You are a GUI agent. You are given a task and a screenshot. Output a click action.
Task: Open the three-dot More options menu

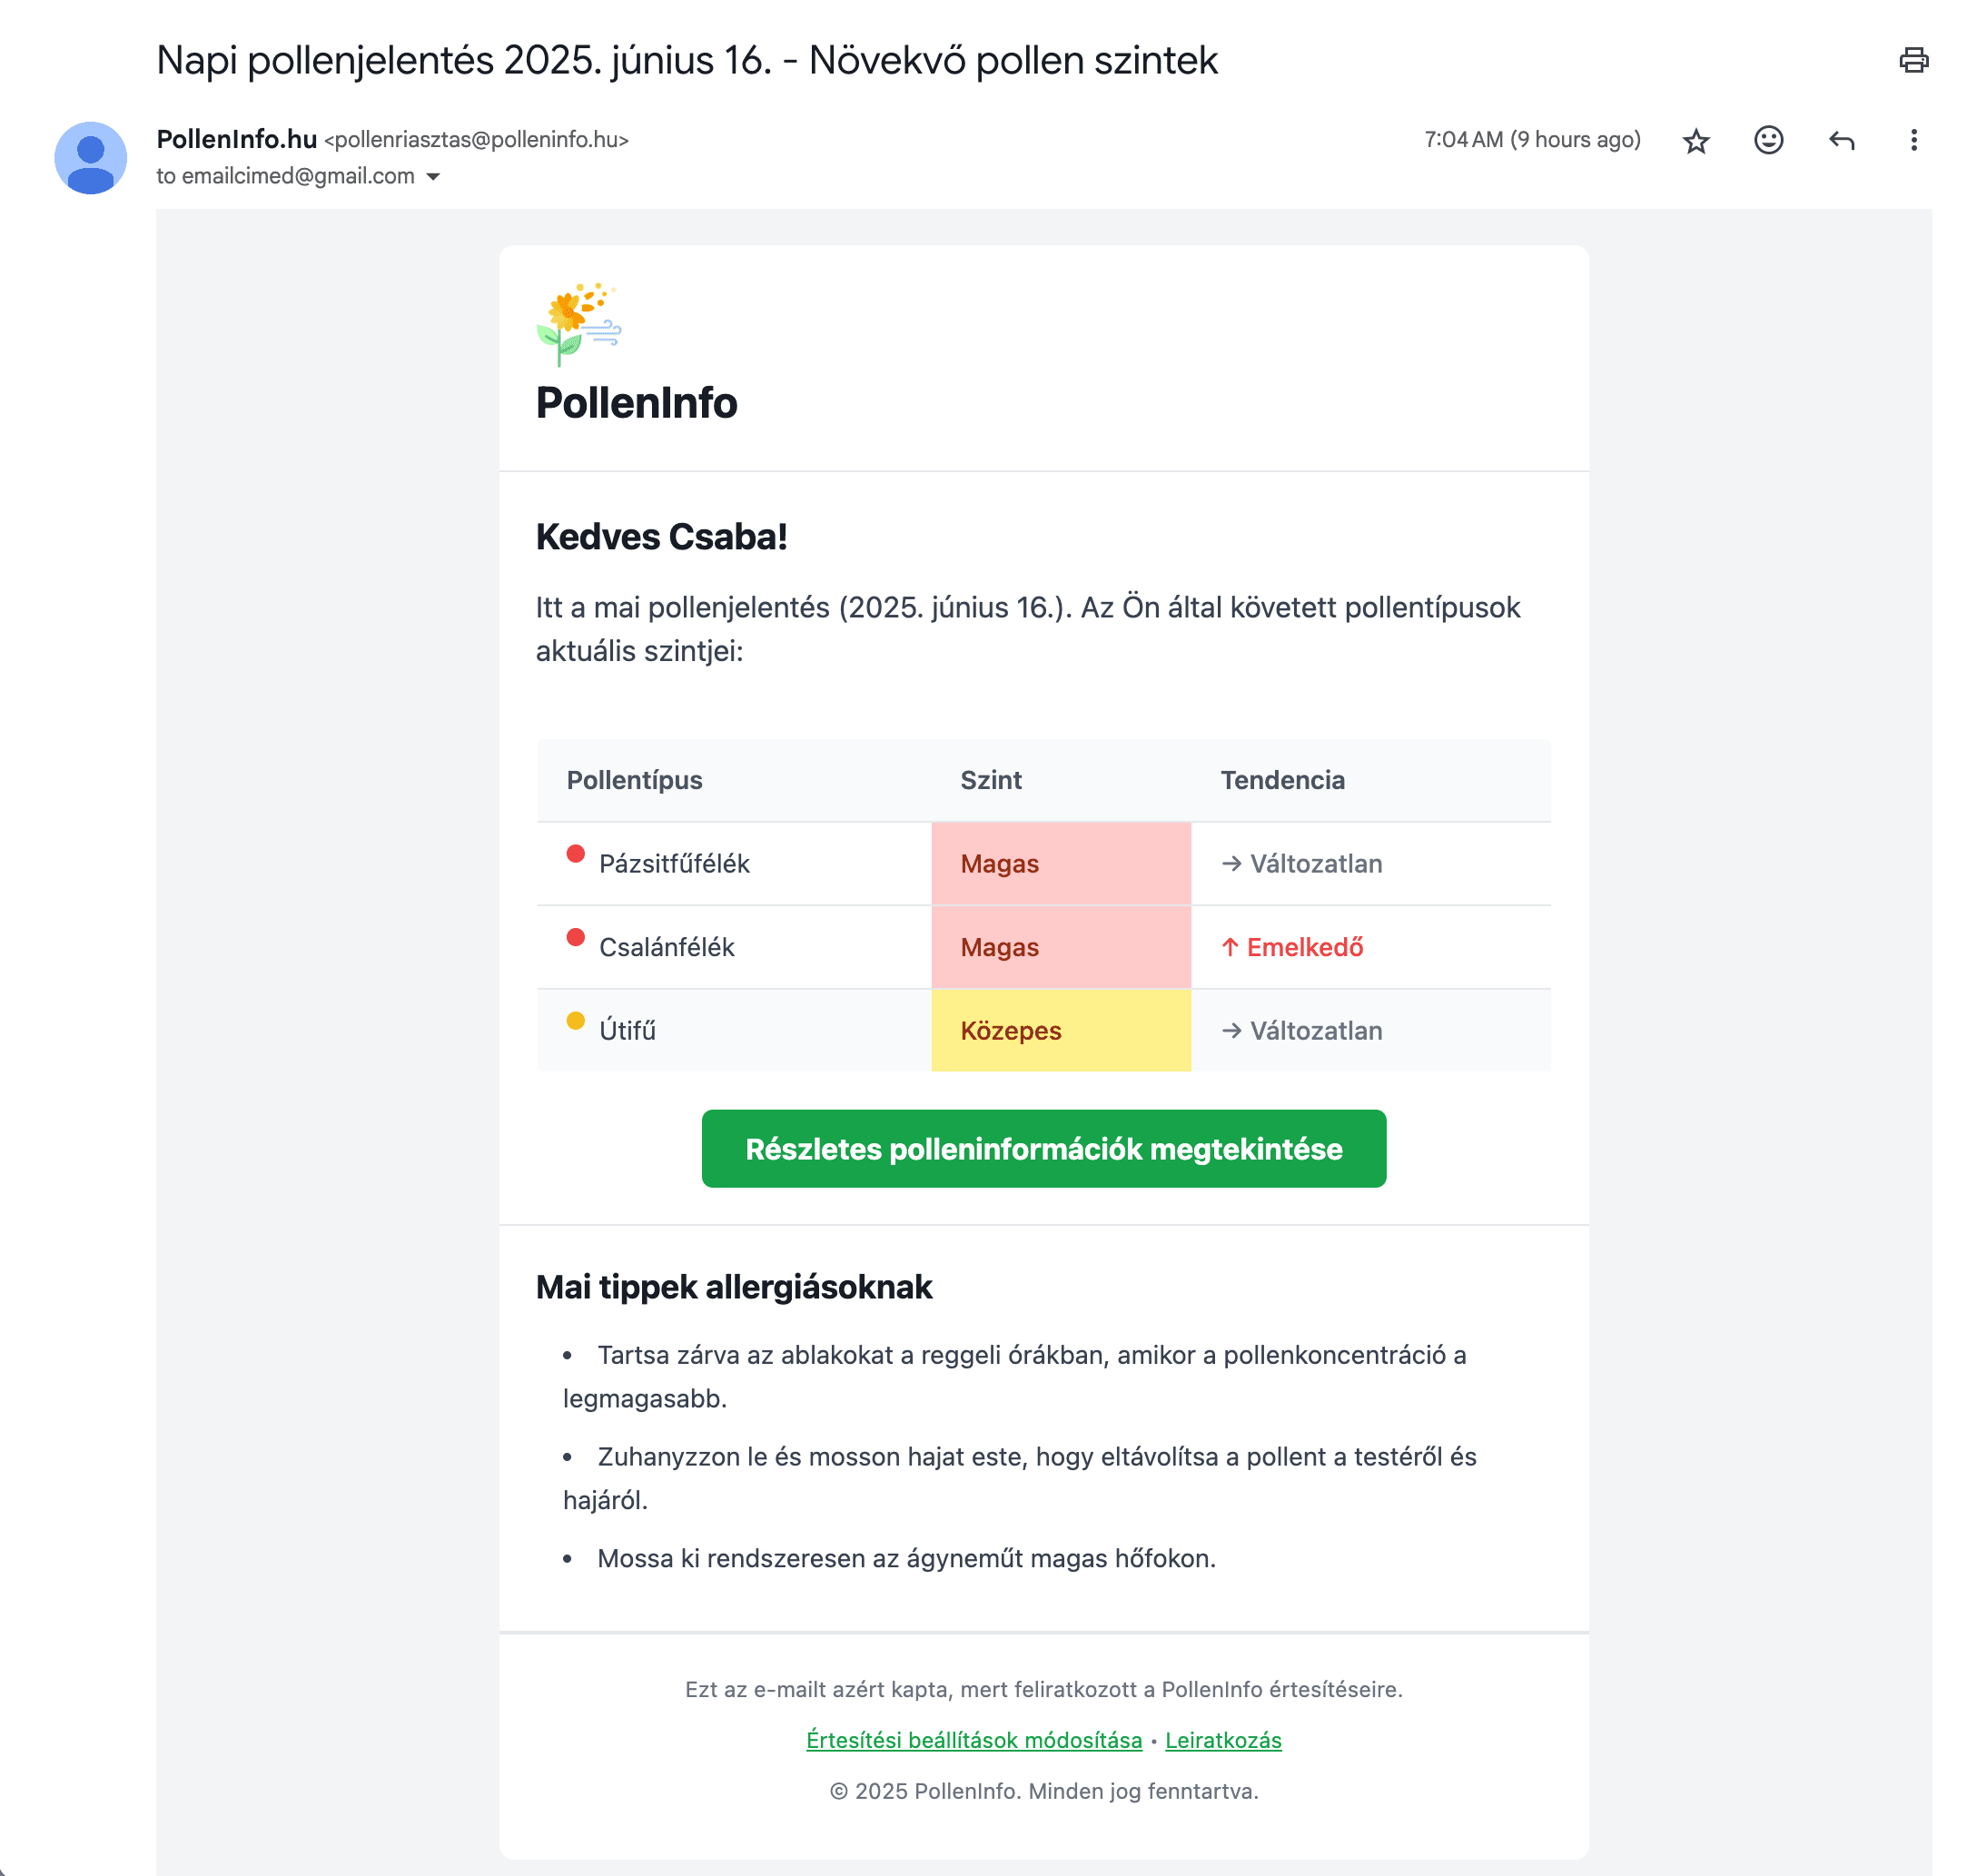1913,140
